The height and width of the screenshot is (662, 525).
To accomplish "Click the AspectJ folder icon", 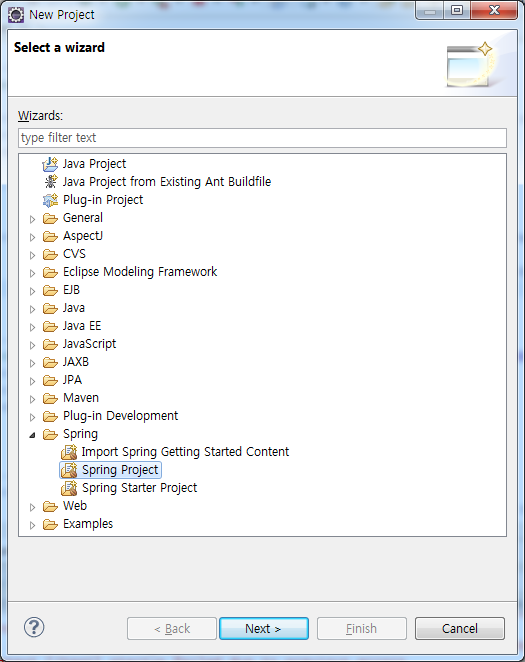I will pyautogui.click(x=50, y=236).
